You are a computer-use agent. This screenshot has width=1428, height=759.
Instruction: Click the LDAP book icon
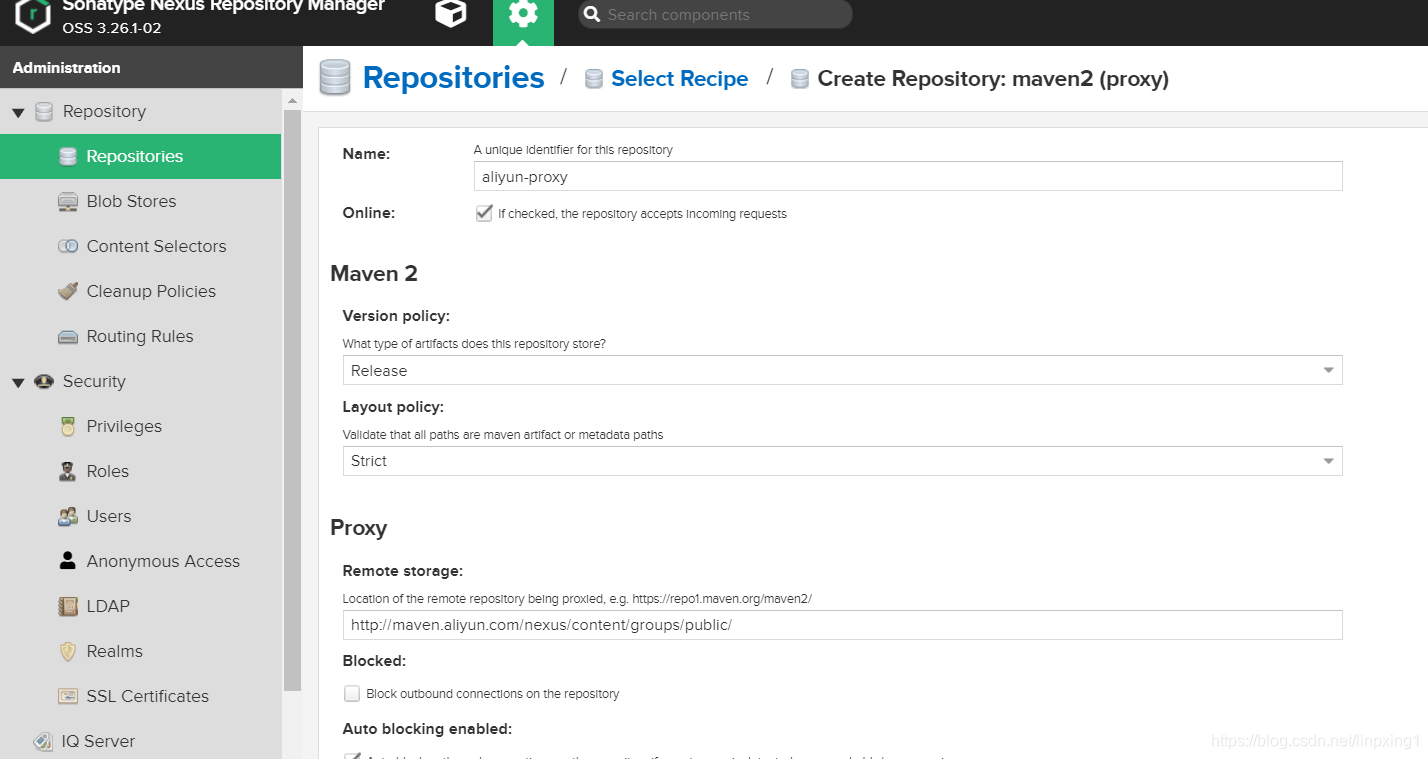(x=68, y=606)
